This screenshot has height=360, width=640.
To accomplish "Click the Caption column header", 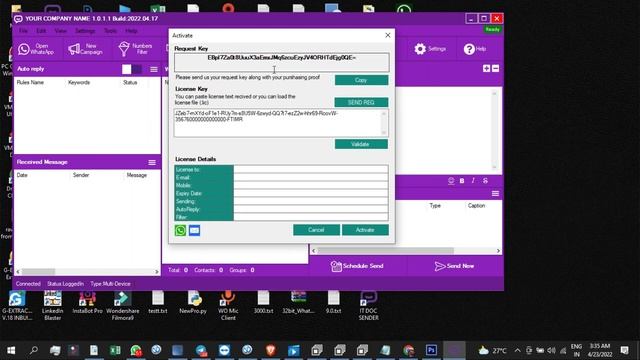I will pyautogui.click(x=476, y=206).
